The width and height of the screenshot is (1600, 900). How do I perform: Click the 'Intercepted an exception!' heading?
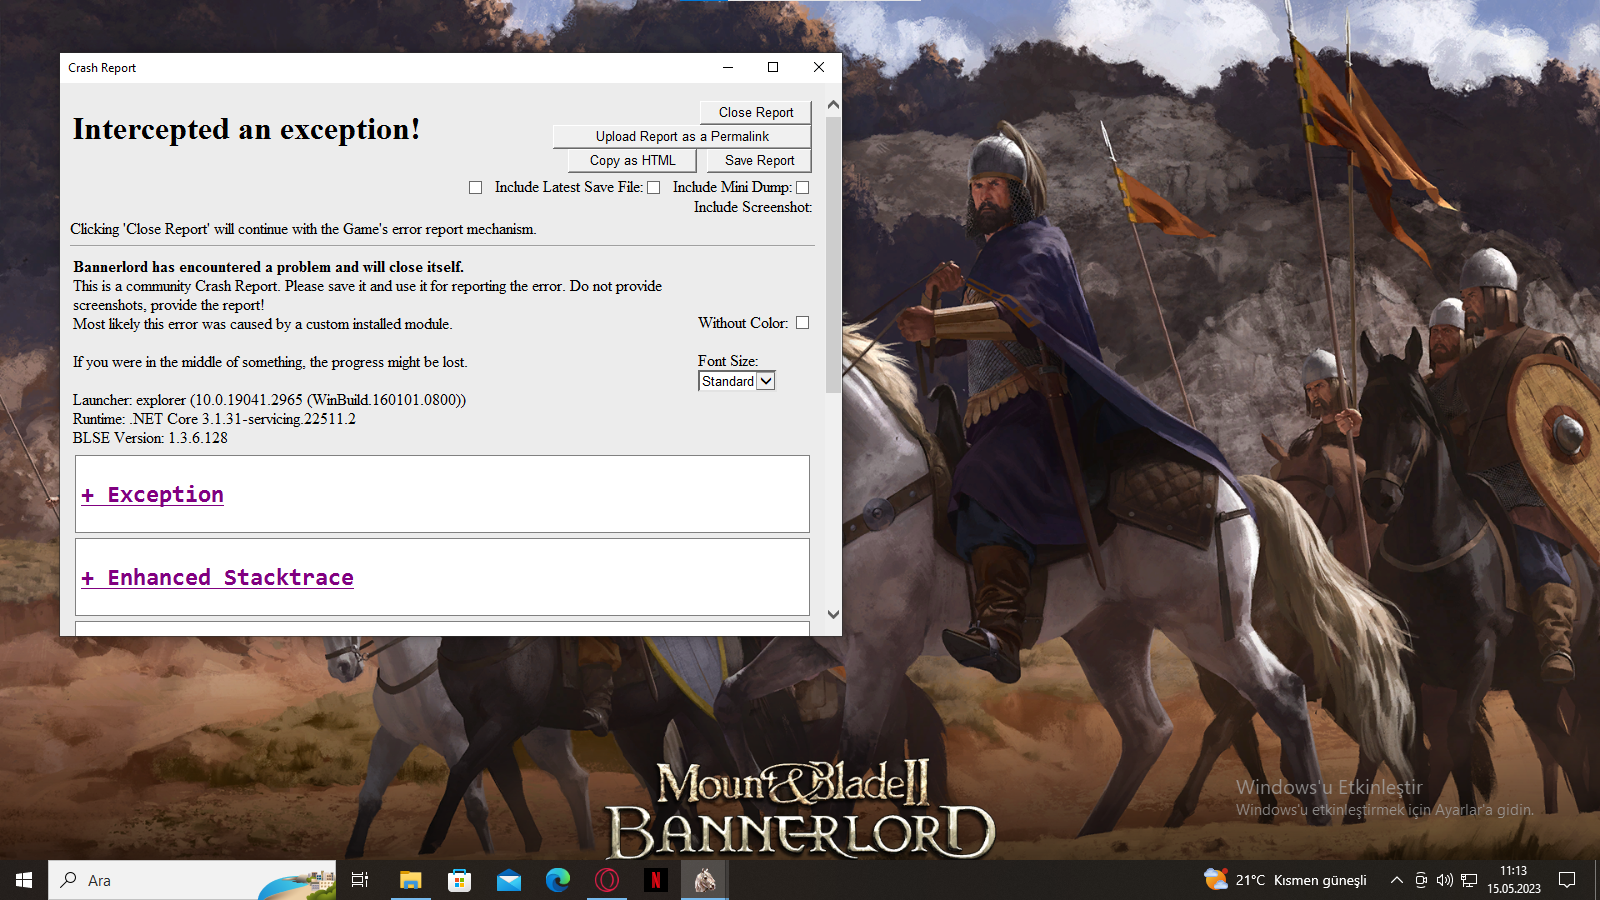pos(246,129)
